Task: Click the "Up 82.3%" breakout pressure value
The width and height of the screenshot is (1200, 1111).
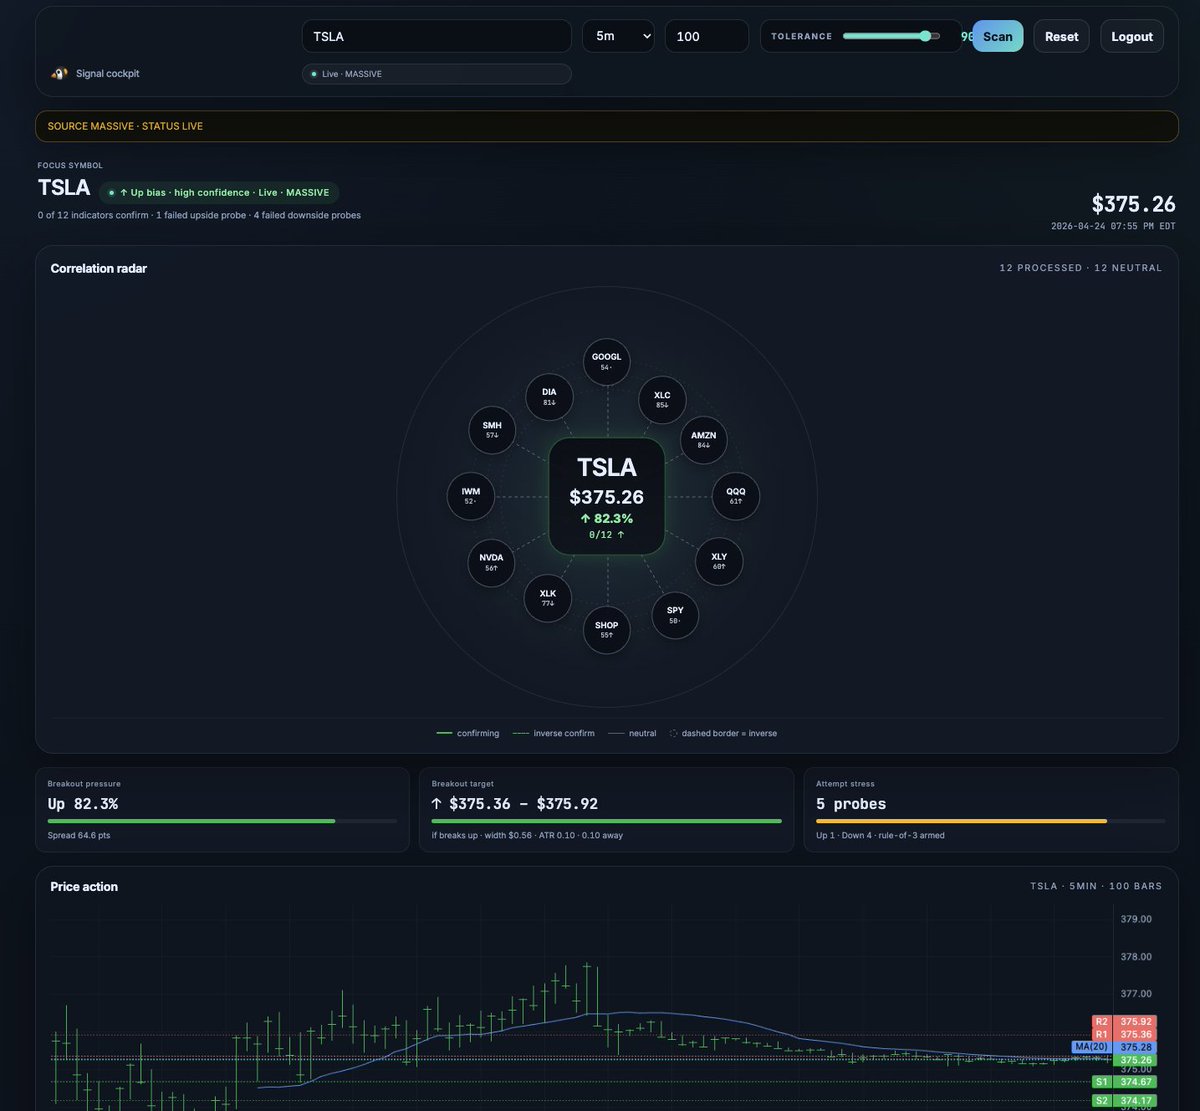Action: 83,804
